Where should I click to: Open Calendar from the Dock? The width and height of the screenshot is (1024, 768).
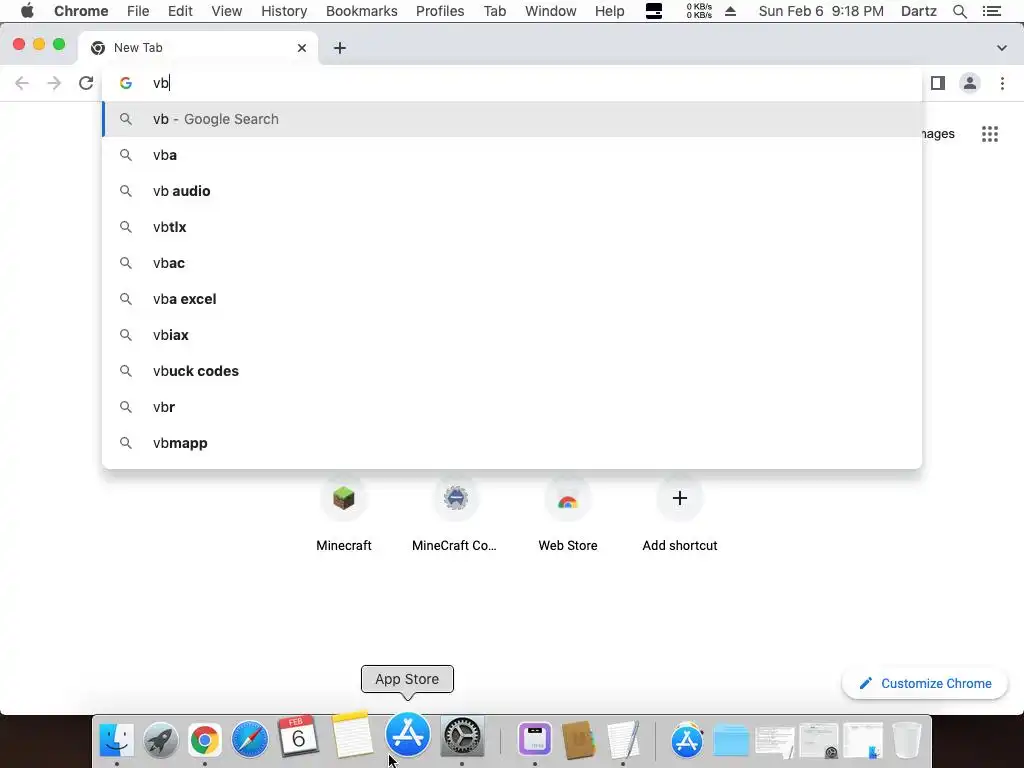[x=298, y=736]
